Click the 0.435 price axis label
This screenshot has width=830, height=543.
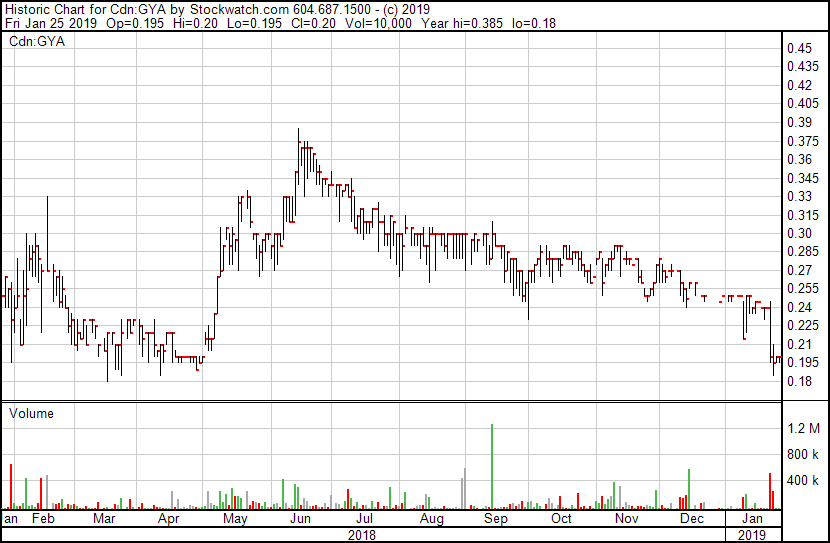click(803, 67)
